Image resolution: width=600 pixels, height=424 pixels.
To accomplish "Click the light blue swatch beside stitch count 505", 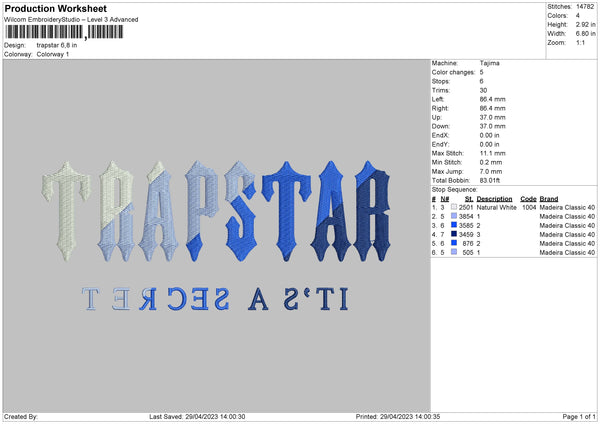I will tap(454, 252).
